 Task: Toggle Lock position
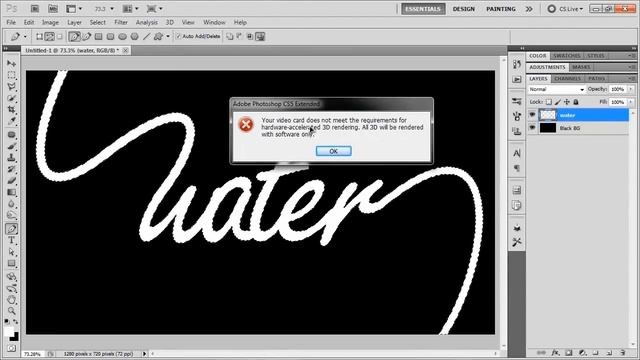[567, 102]
